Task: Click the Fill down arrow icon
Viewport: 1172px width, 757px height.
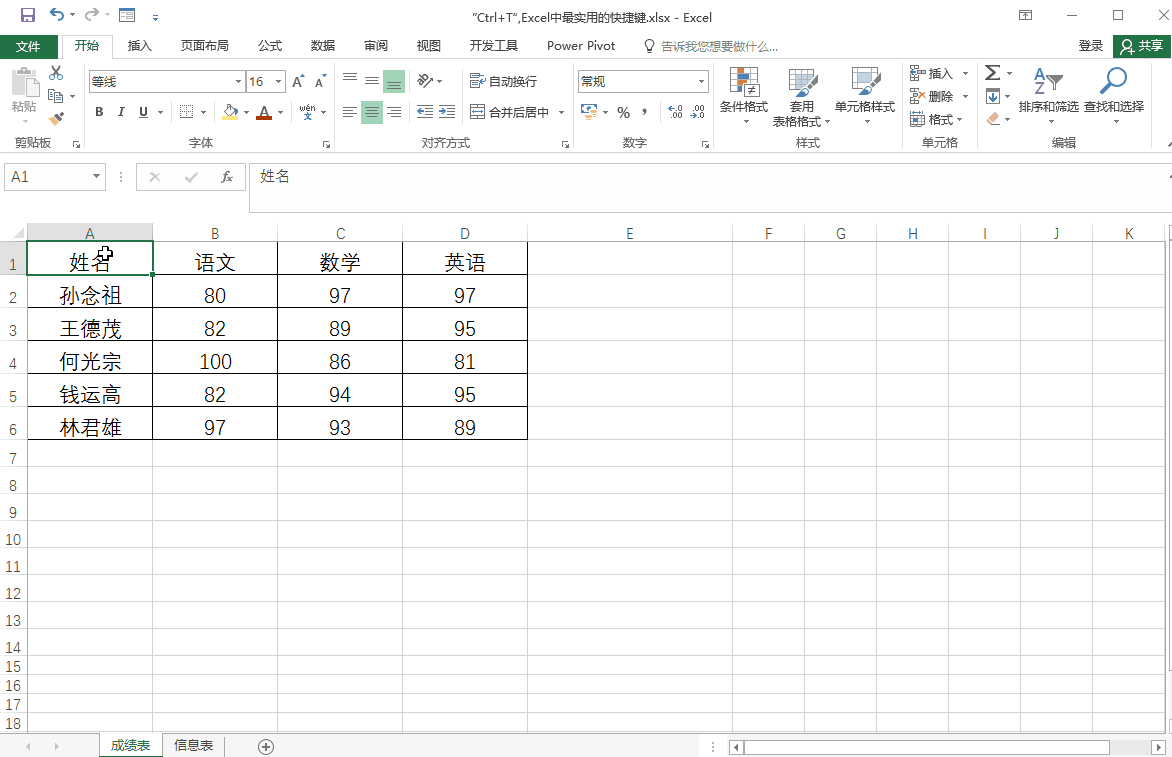Action: point(993,96)
